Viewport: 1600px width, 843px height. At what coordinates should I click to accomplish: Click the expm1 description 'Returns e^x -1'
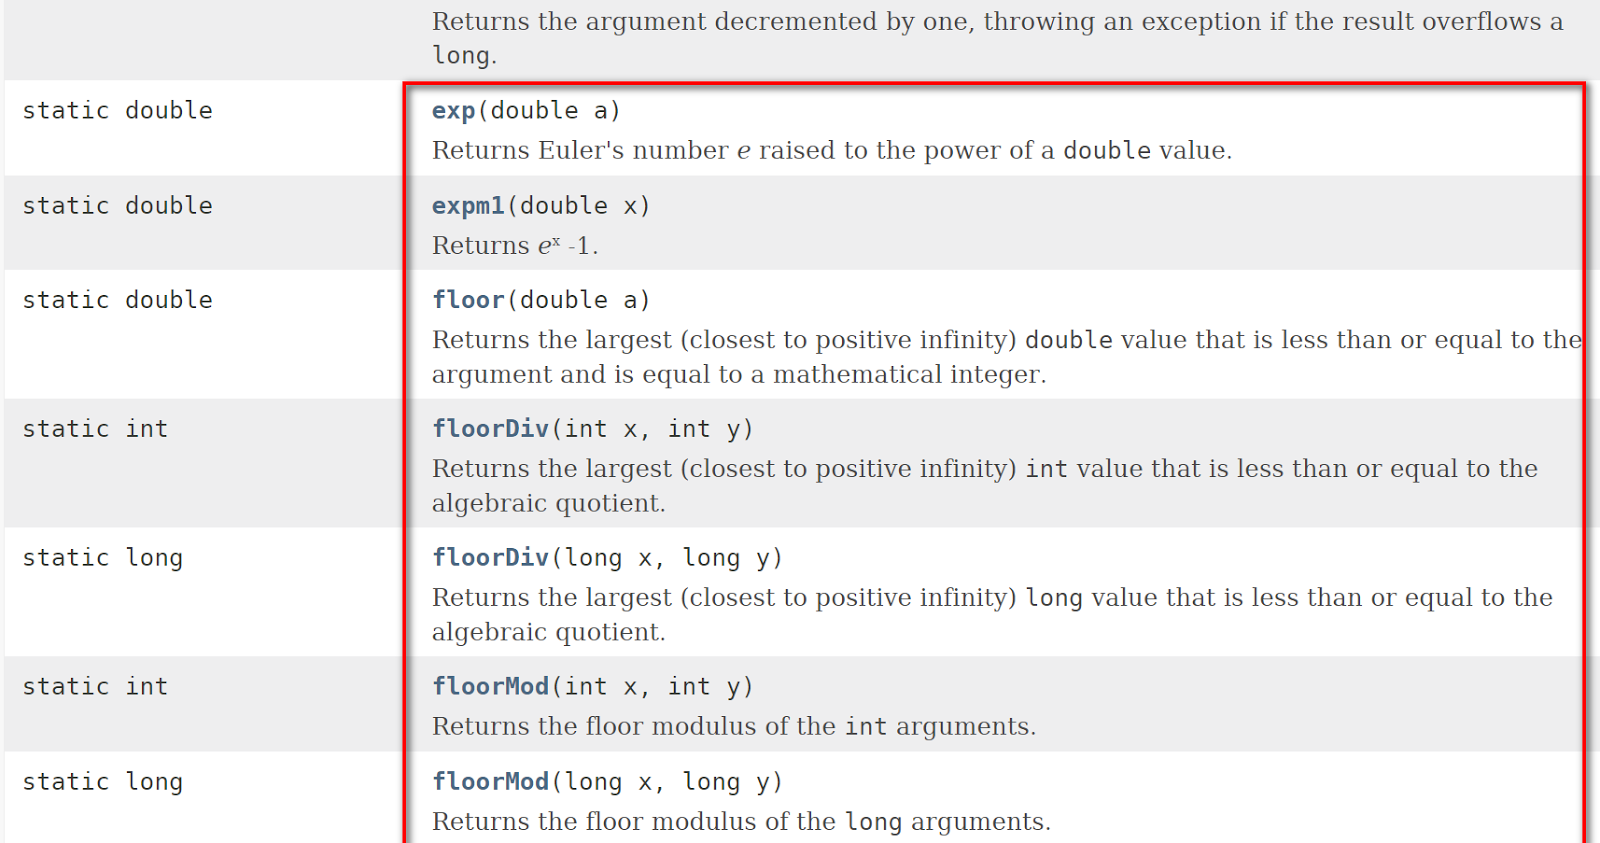(x=515, y=245)
